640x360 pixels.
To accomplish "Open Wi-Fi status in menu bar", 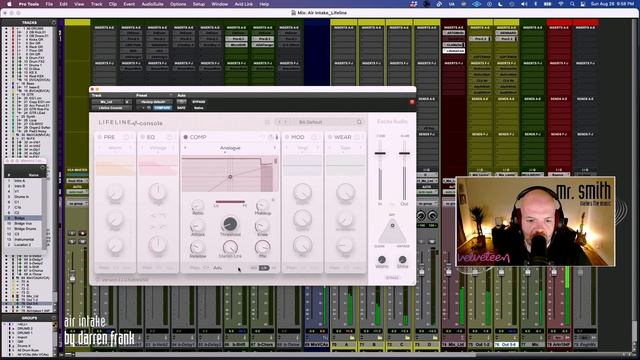I will 562,4.
